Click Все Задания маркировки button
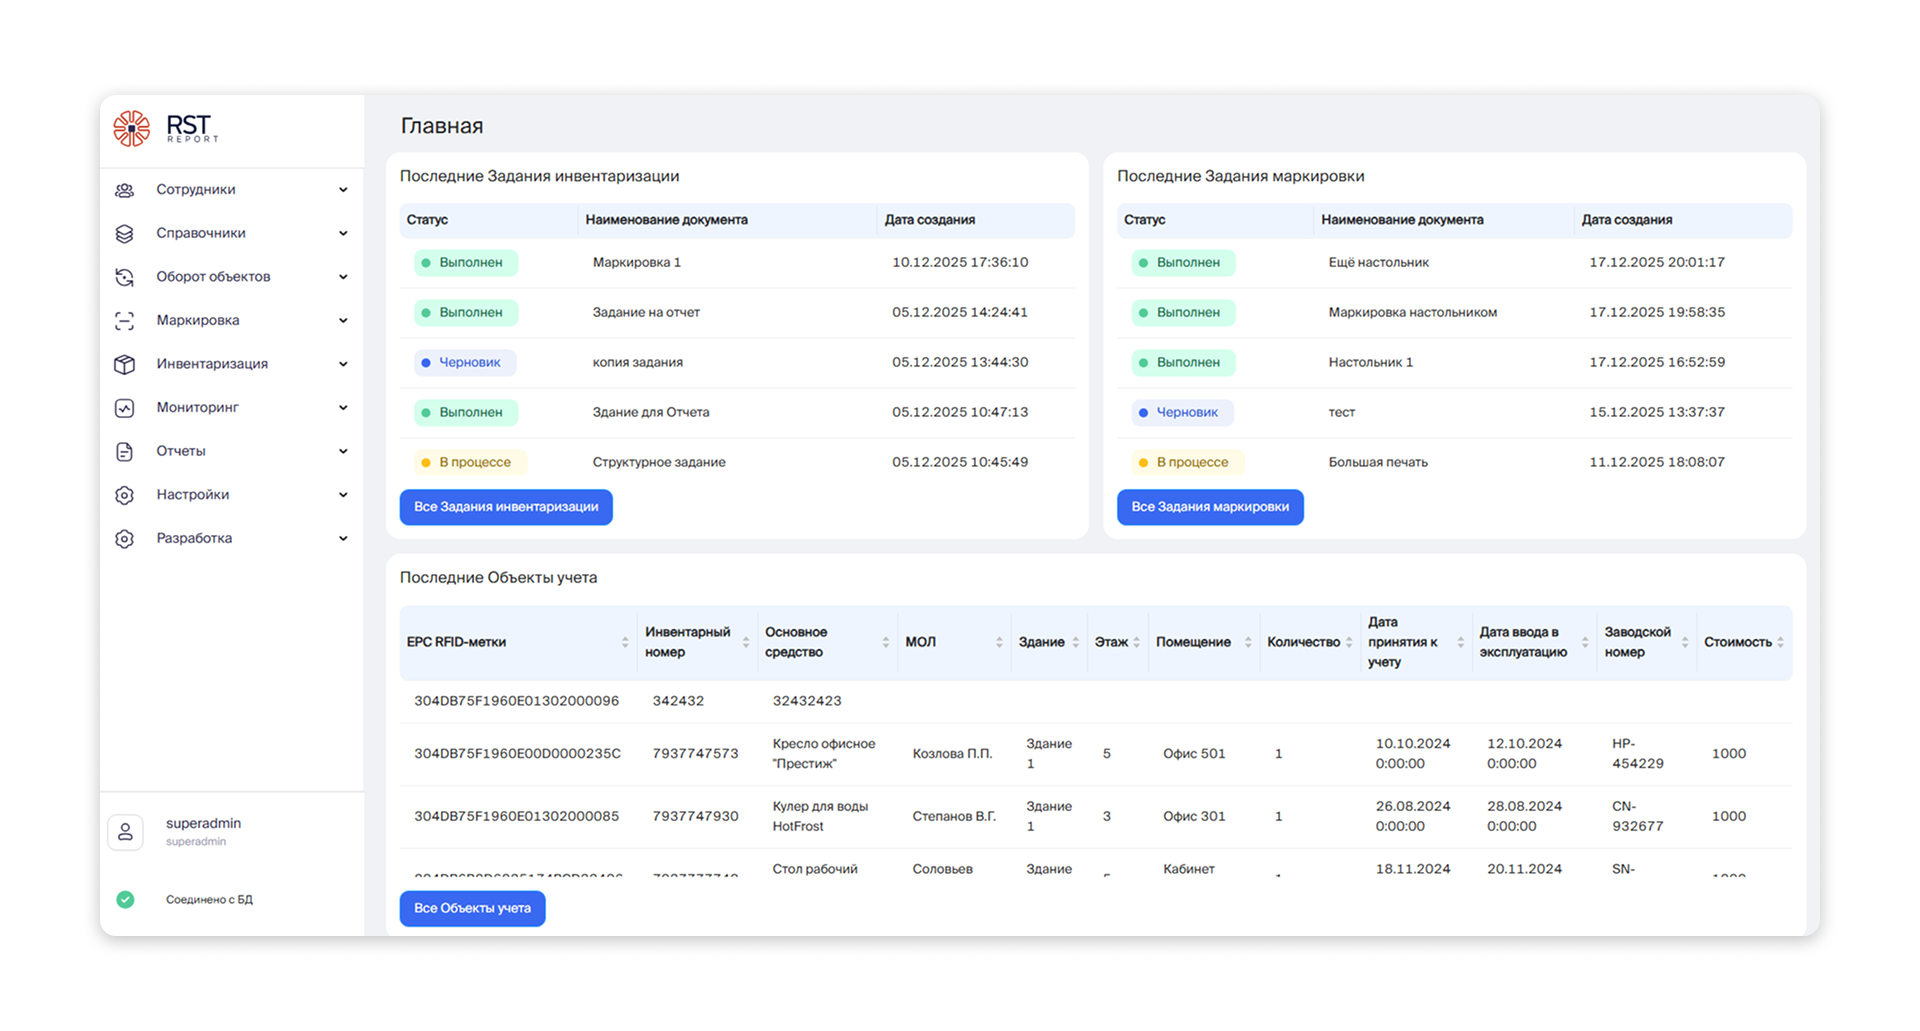 [1210, 507]
